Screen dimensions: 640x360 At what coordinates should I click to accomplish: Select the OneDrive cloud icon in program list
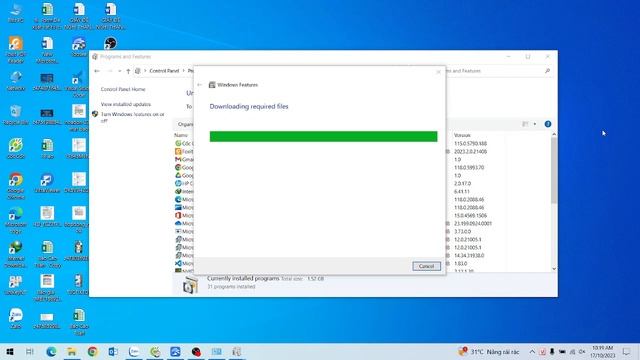pyautogui.click(x=178, y=223)
